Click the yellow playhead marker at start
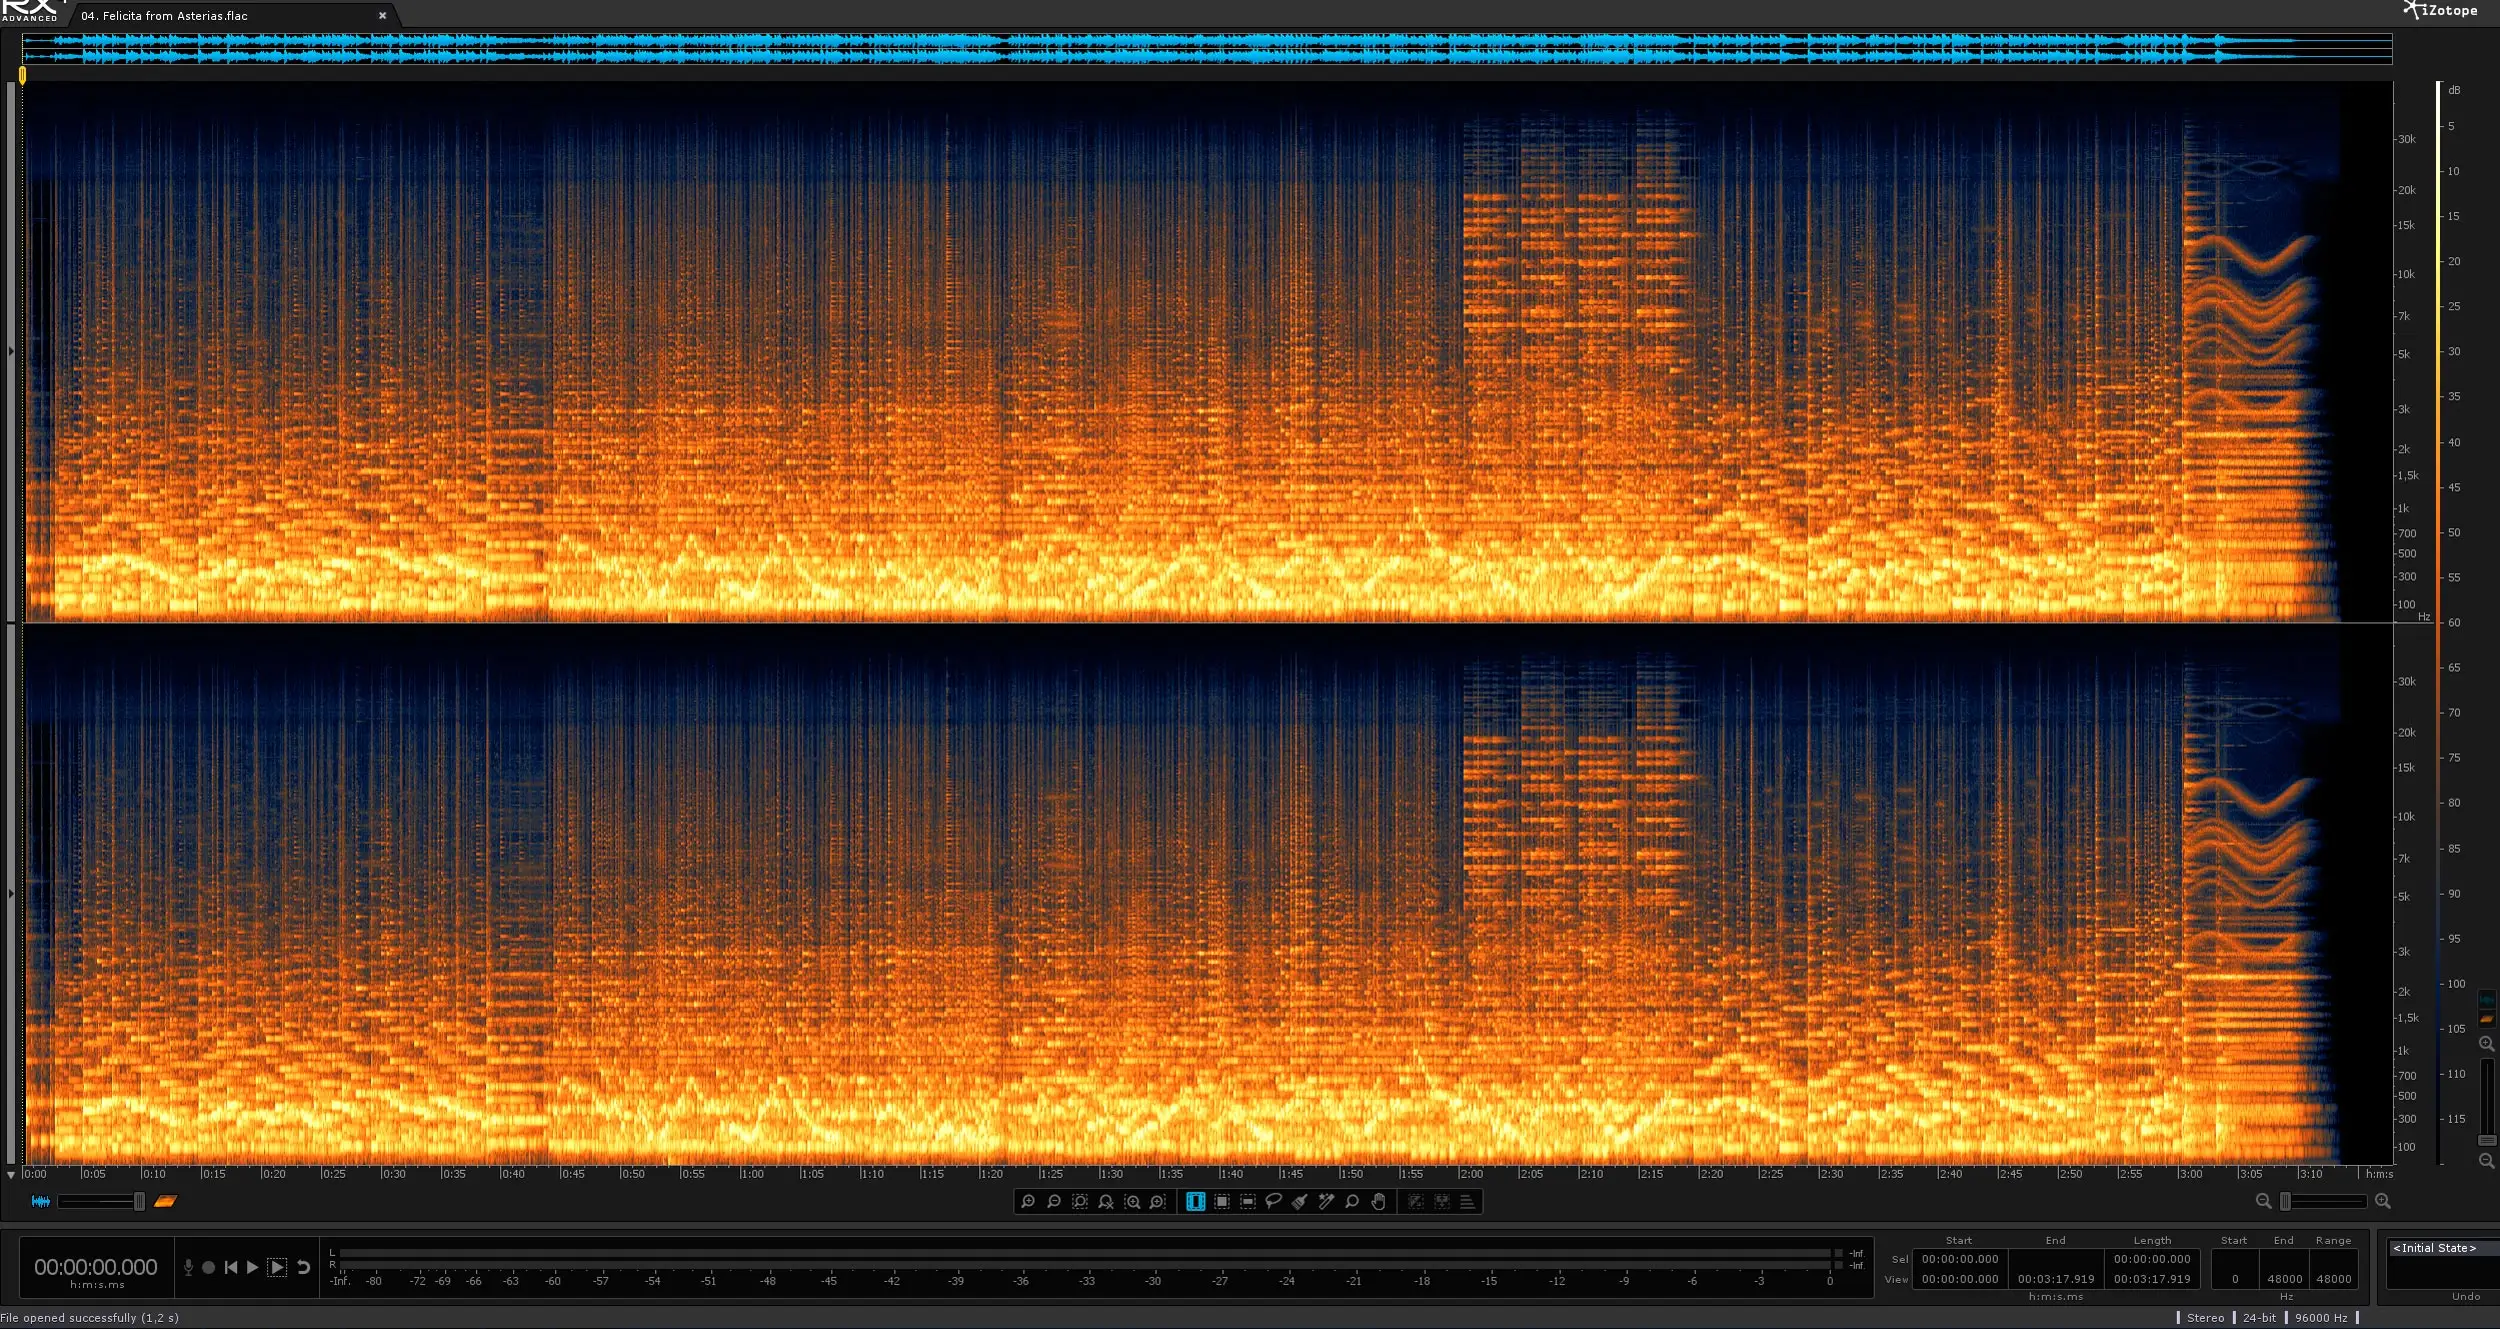The image size is (2500, 1329). point(22,75)
